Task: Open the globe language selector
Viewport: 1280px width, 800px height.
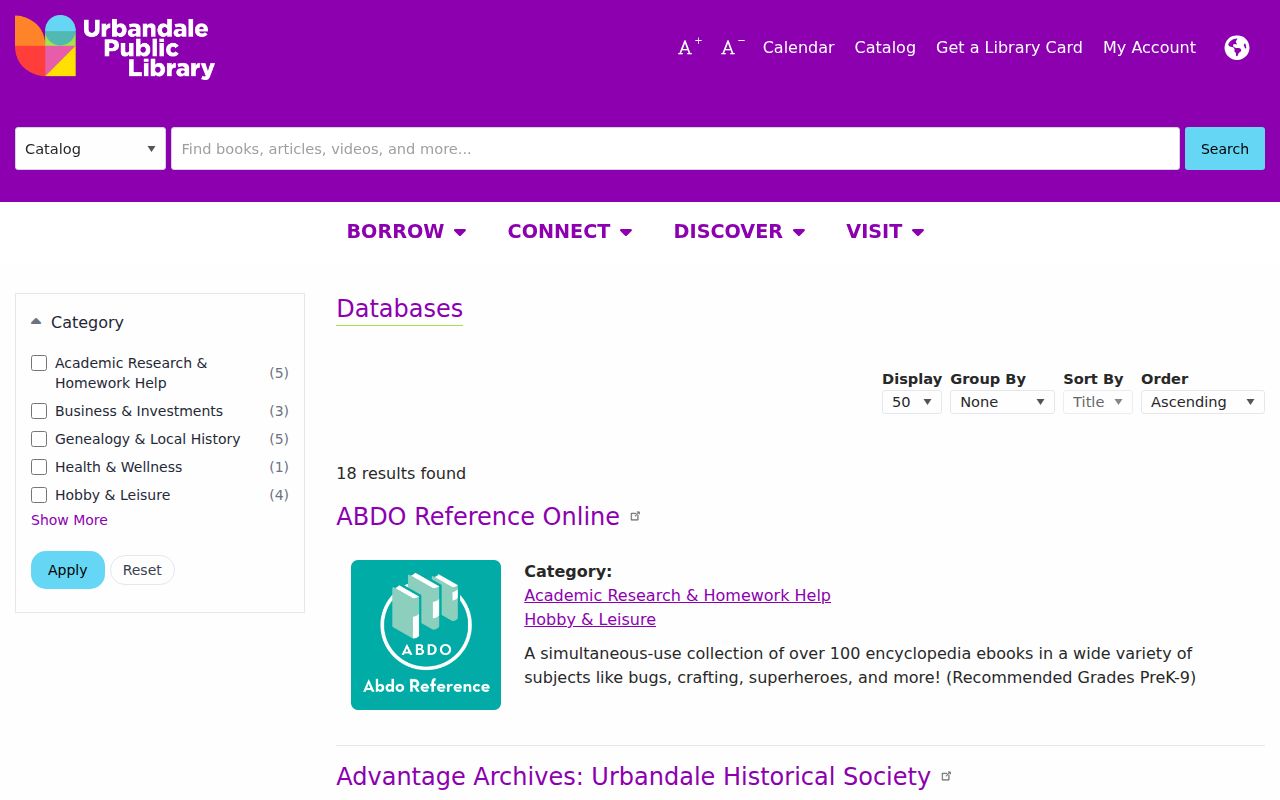Action: point(1237,47)
